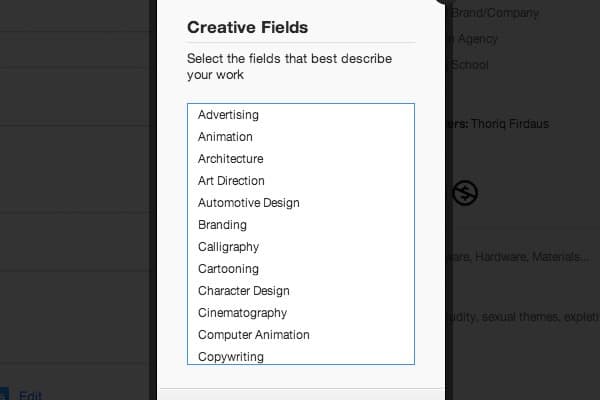The width and height of the screenshot is (600, 400).
Task: Pick the Cartooning option
Action: coord(301,269)
